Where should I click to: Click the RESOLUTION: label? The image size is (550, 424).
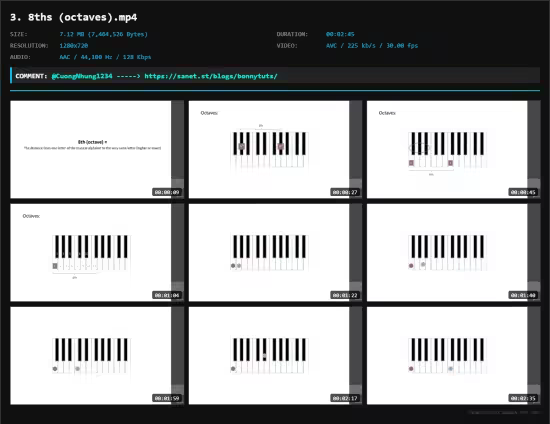pos(29,46)
